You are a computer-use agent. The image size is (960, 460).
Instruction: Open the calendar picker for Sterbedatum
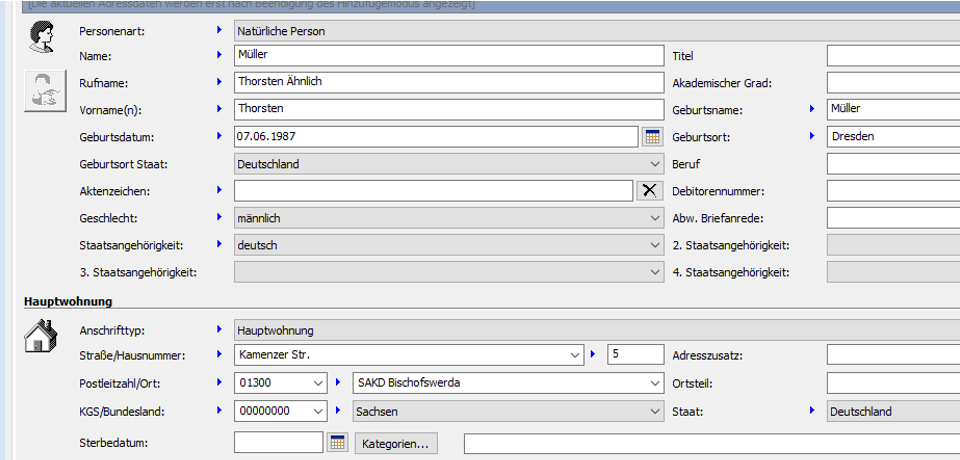[337, 443]
